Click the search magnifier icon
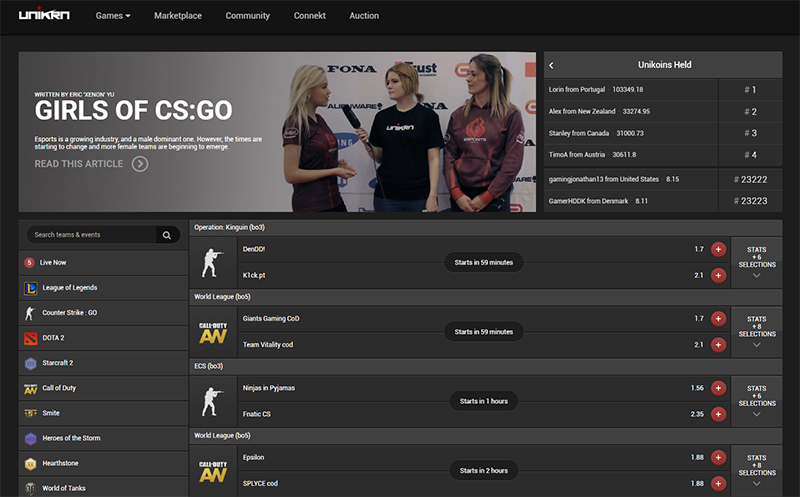The height and width of the screenshot is (497, 800). [x=167, y=235]
